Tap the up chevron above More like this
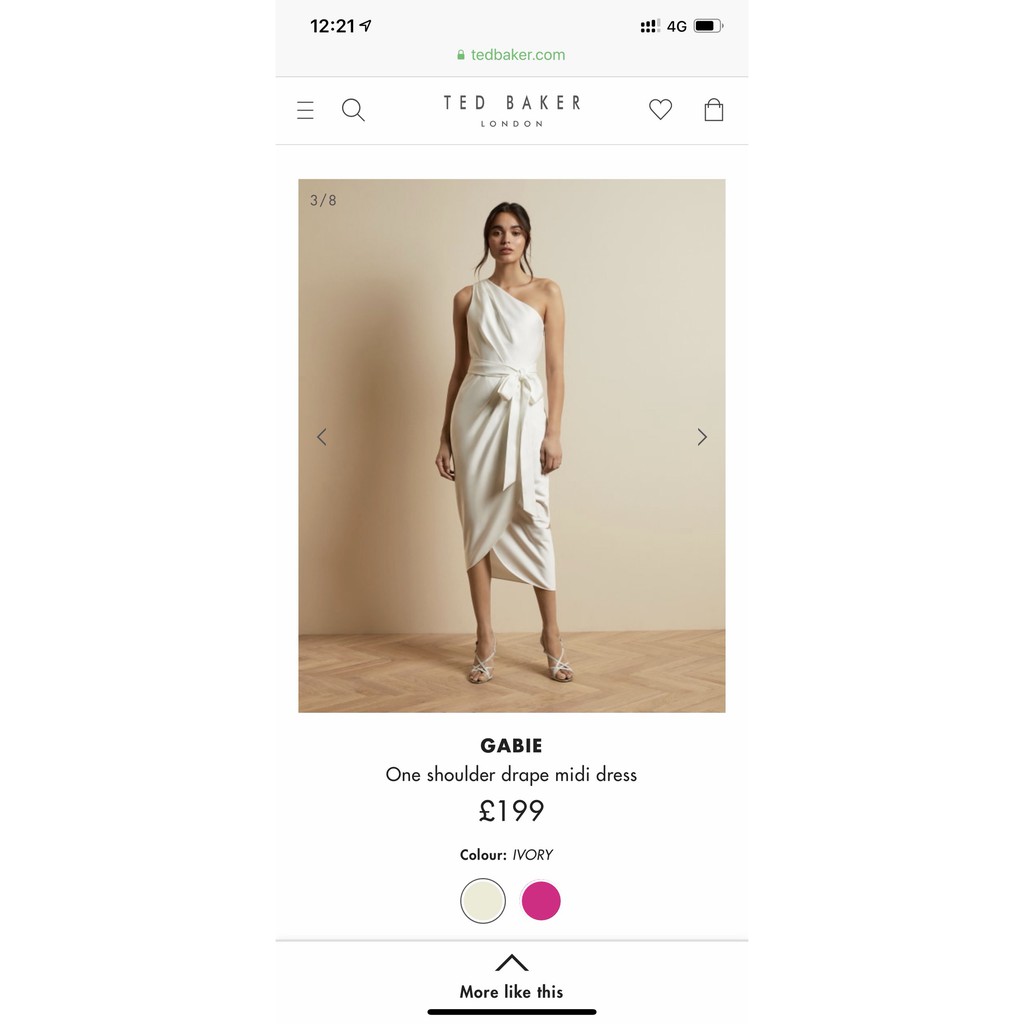This screenshot has height=1024, width=1024. [x=511, y=963]
